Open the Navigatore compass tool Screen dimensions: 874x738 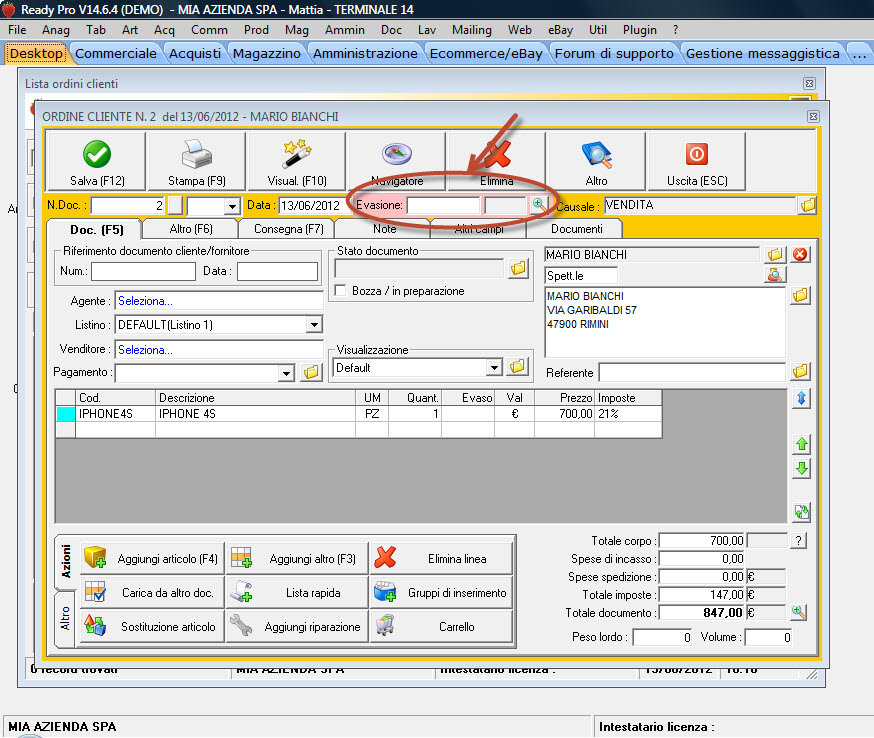click(397, 155)
